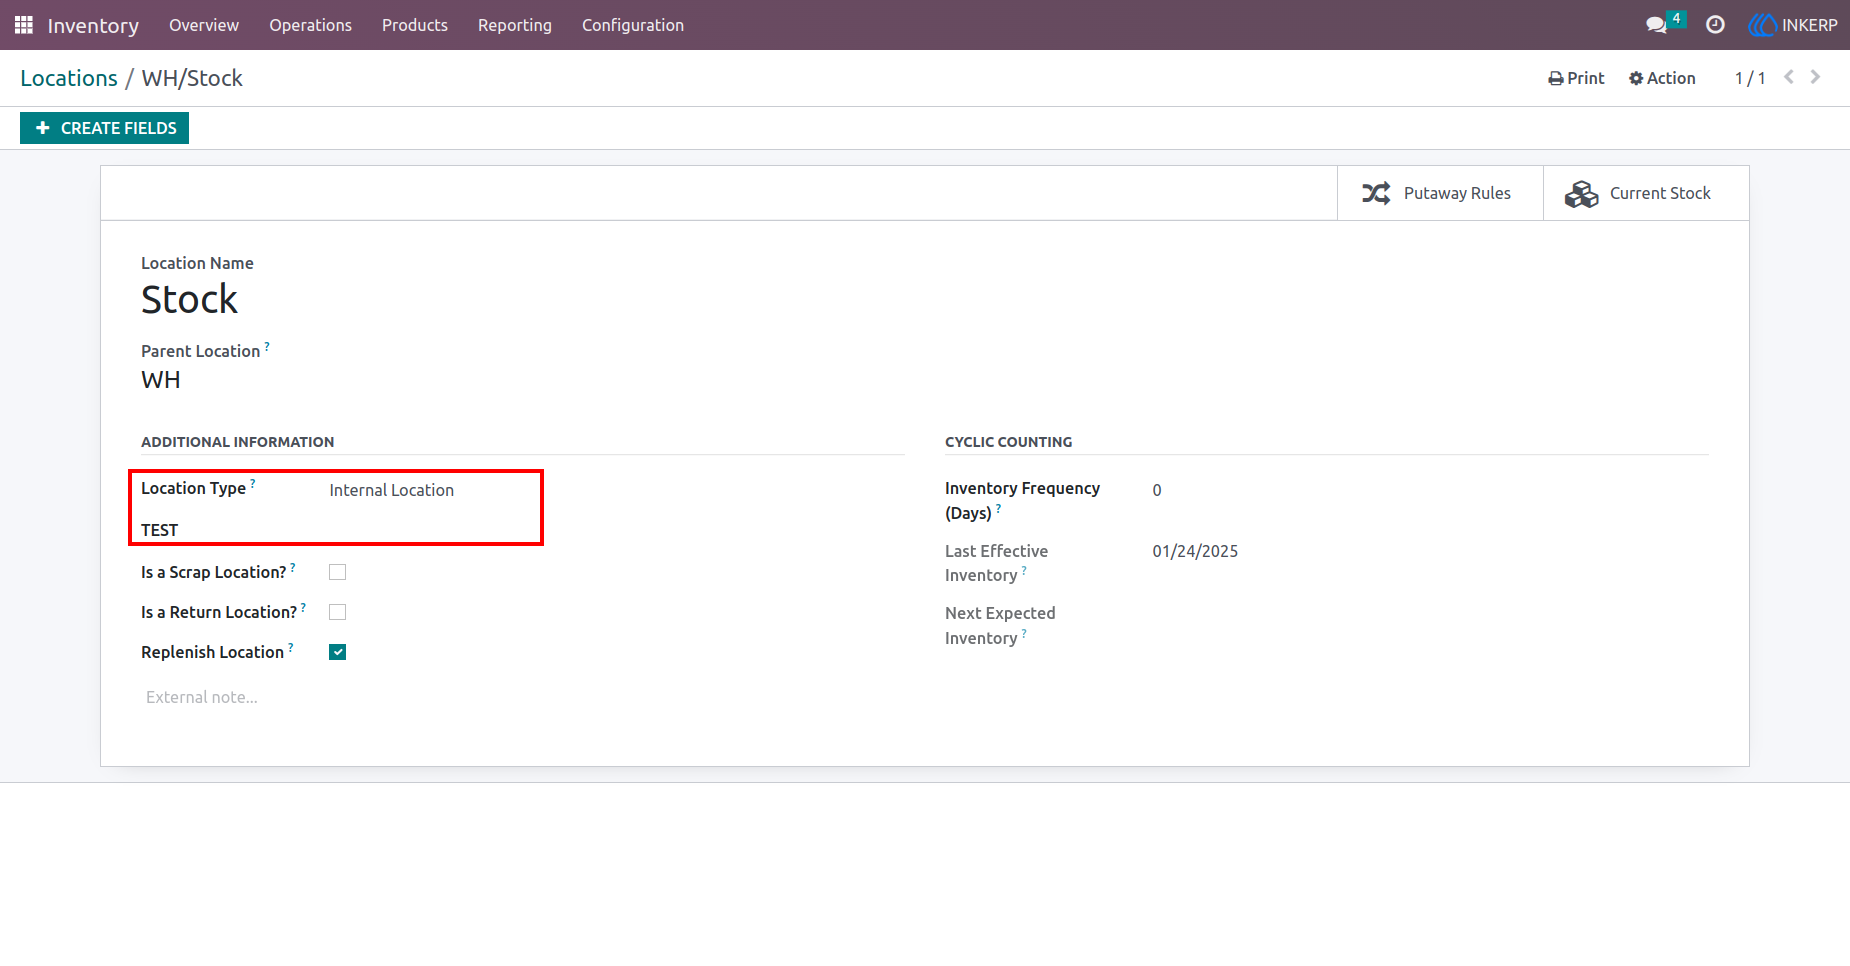Click the 01/24/2025 date value
This screenshot has width=1850, height=966.
[x=1195, y=551]
